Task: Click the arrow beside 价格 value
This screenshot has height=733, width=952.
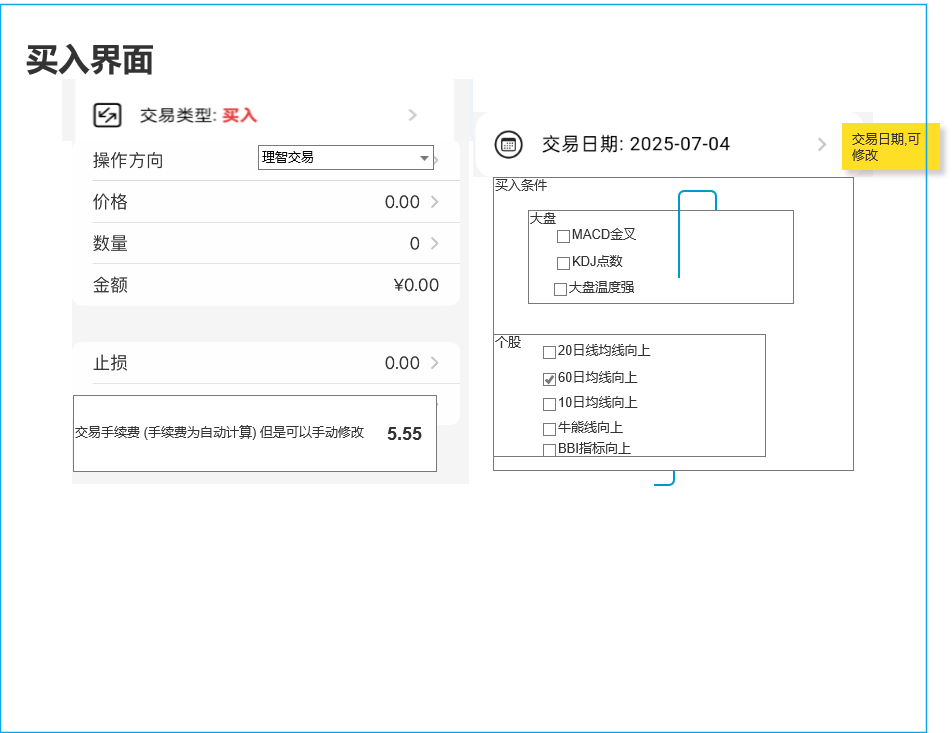Action: coord(435,202)
